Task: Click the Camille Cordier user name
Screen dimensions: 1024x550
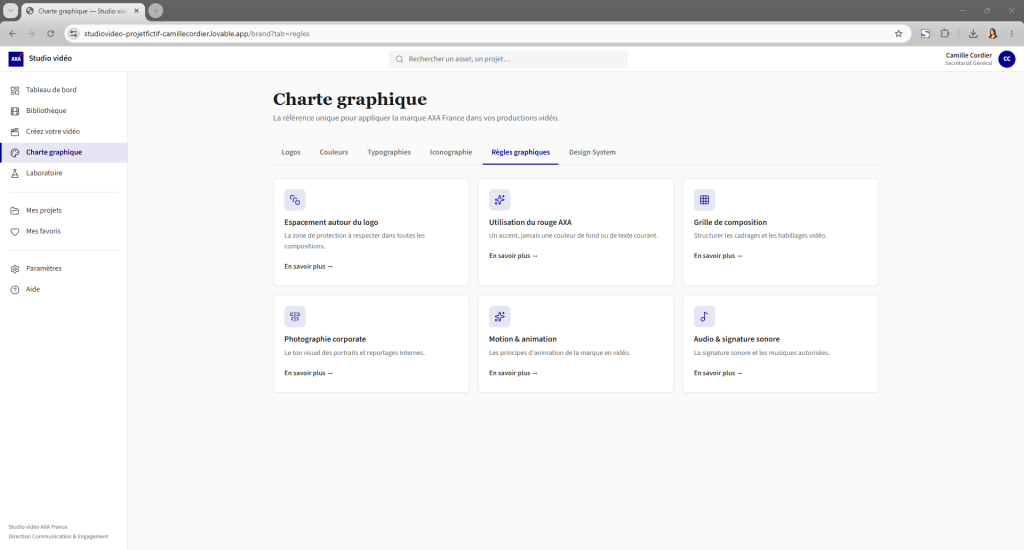Action: (968, 56)
